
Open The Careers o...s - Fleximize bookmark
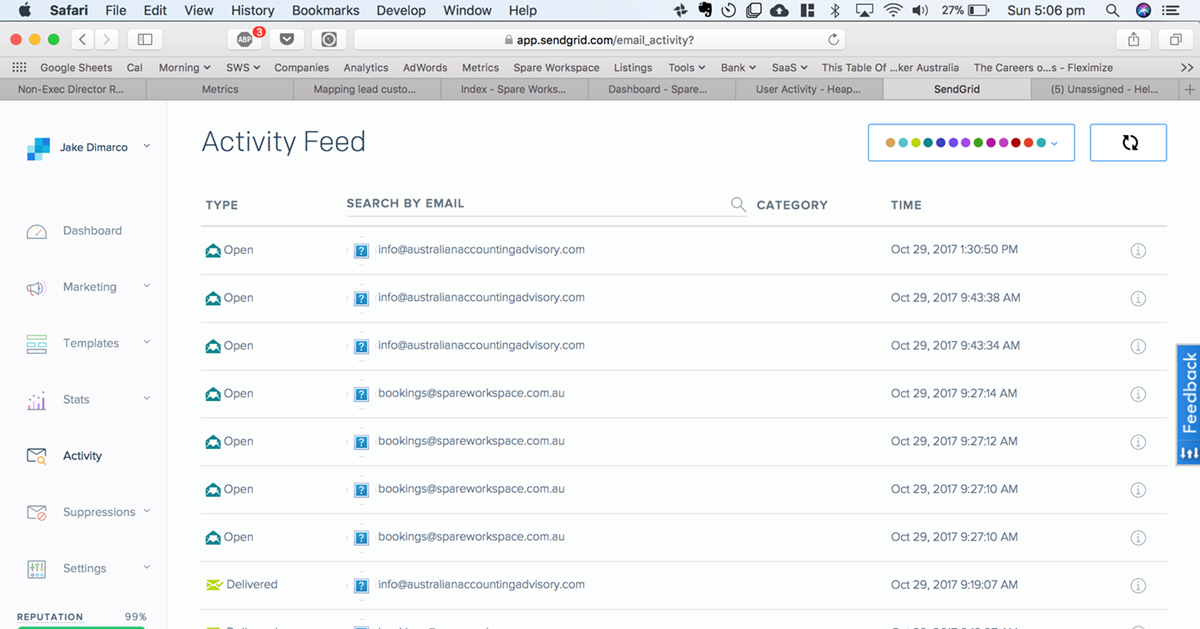1043,68
